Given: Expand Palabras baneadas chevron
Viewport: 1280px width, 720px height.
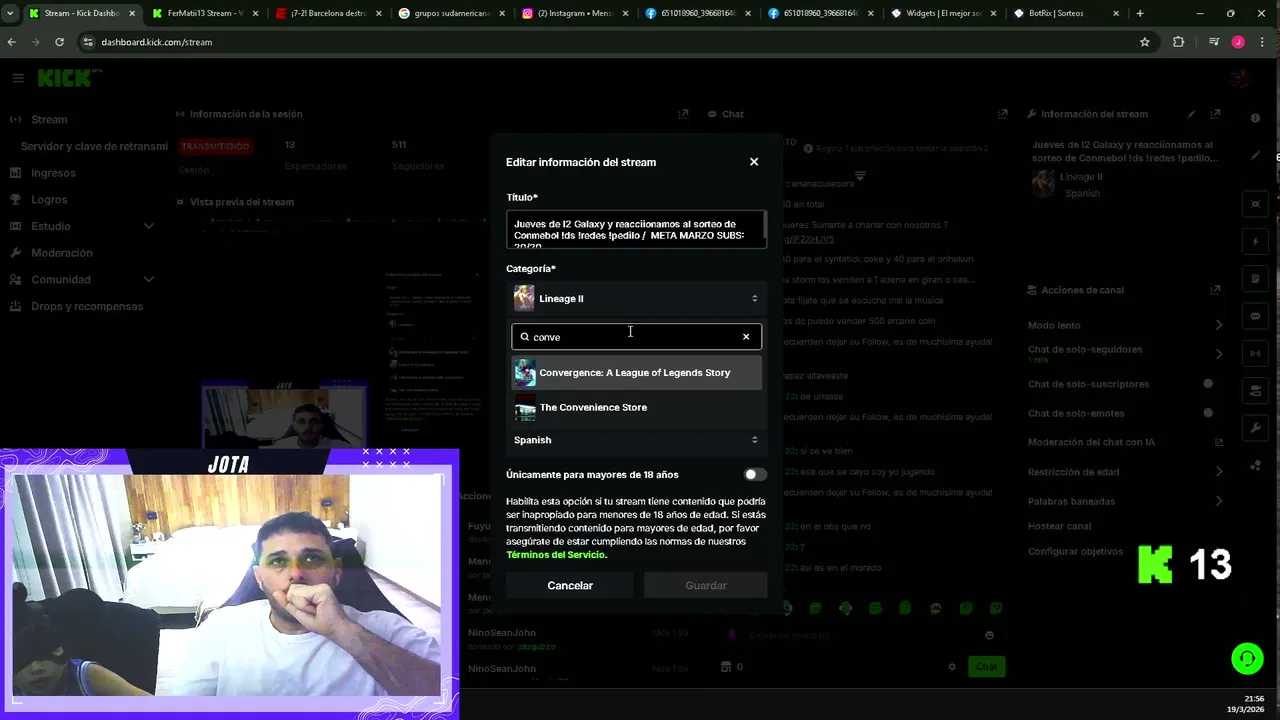Looking at the screenshot, I should click(1219, 501).
